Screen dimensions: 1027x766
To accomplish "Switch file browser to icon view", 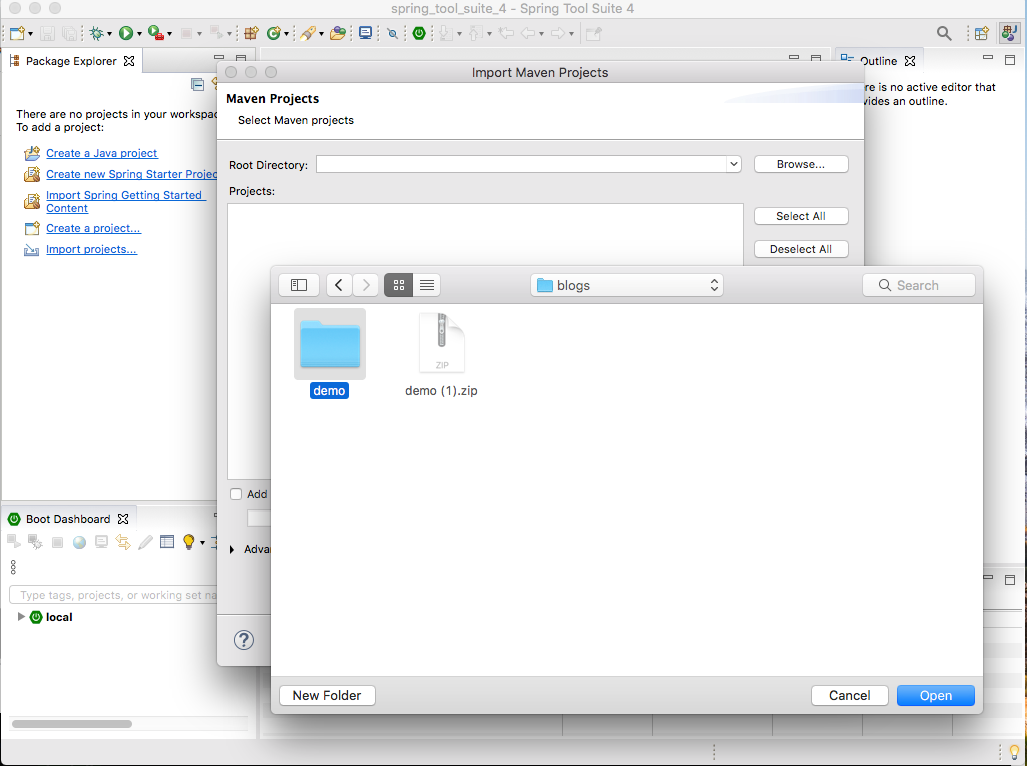I will tap(398, 285).
